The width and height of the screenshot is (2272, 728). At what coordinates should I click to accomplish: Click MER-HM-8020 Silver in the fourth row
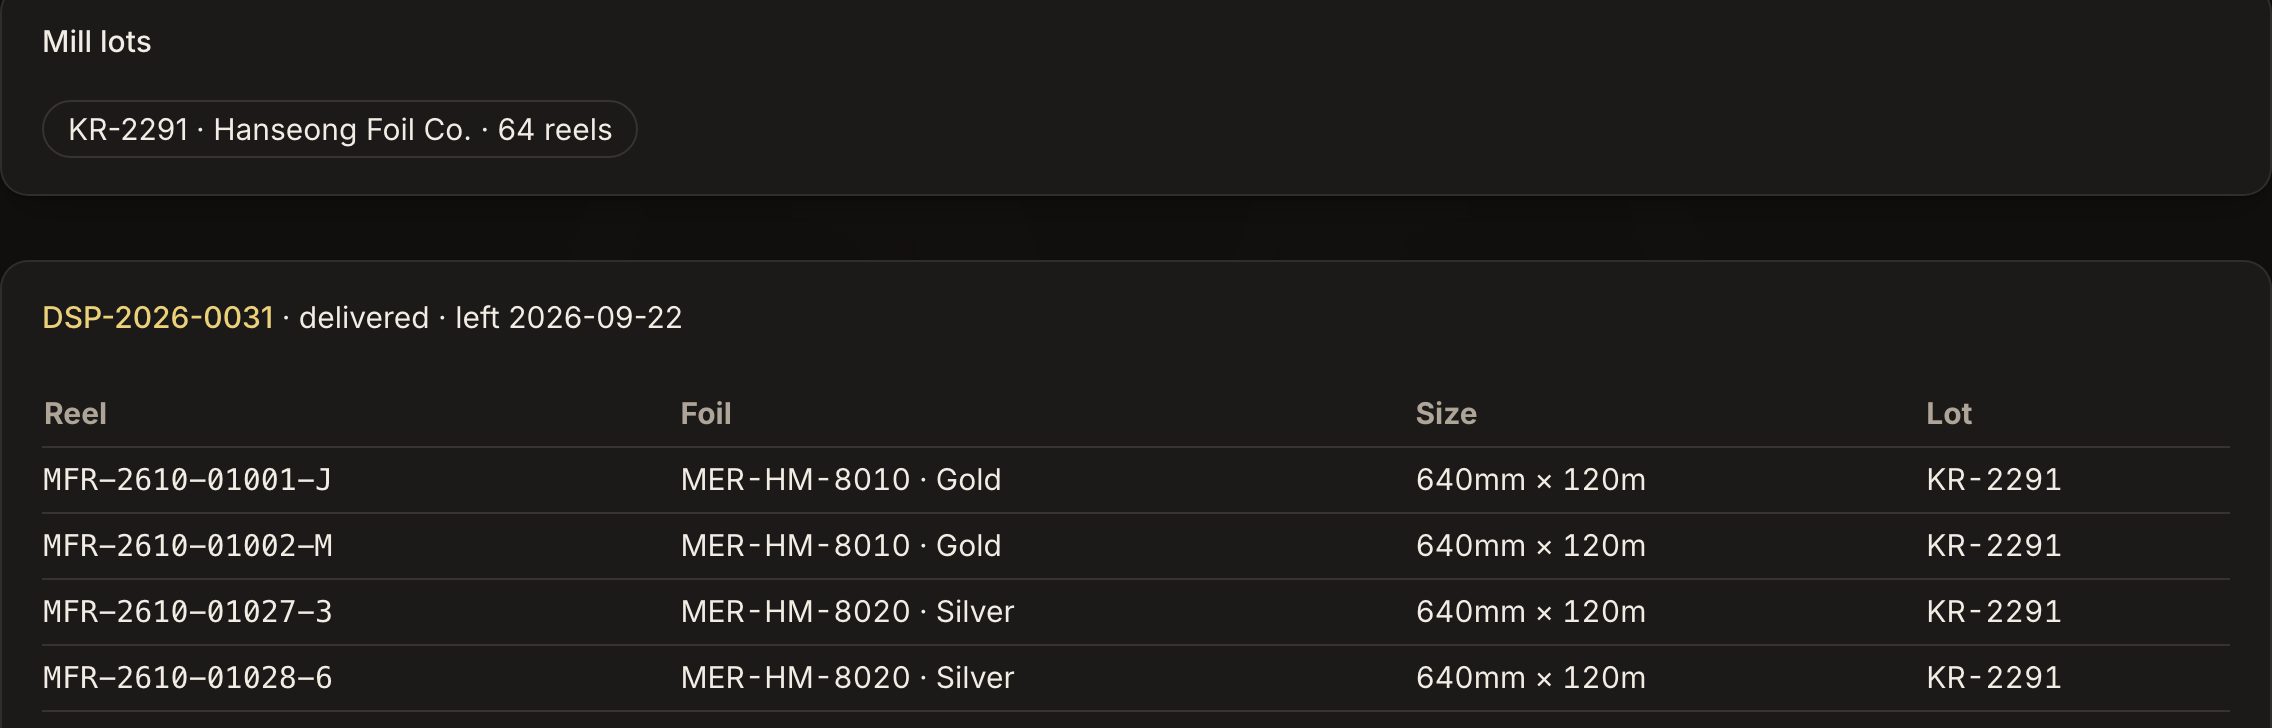(x=847, y=678)
